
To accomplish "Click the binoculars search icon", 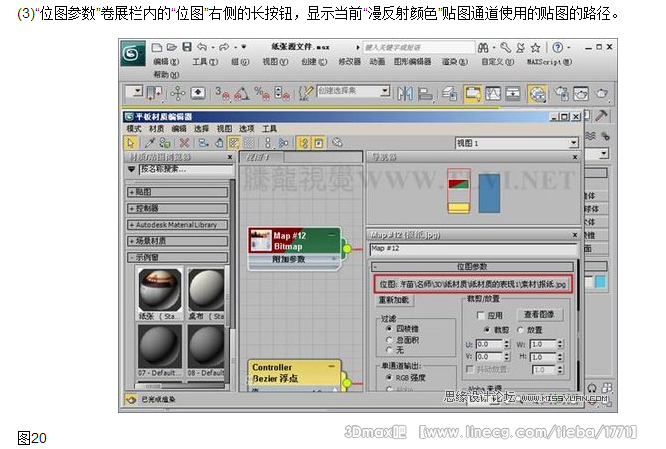I will [x=483, y=48].
